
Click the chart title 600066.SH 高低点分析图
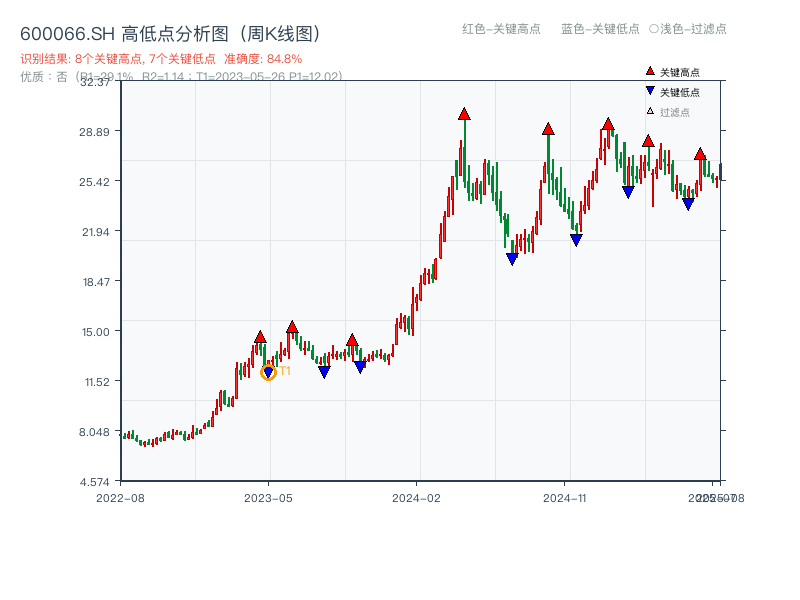[171, 34]
